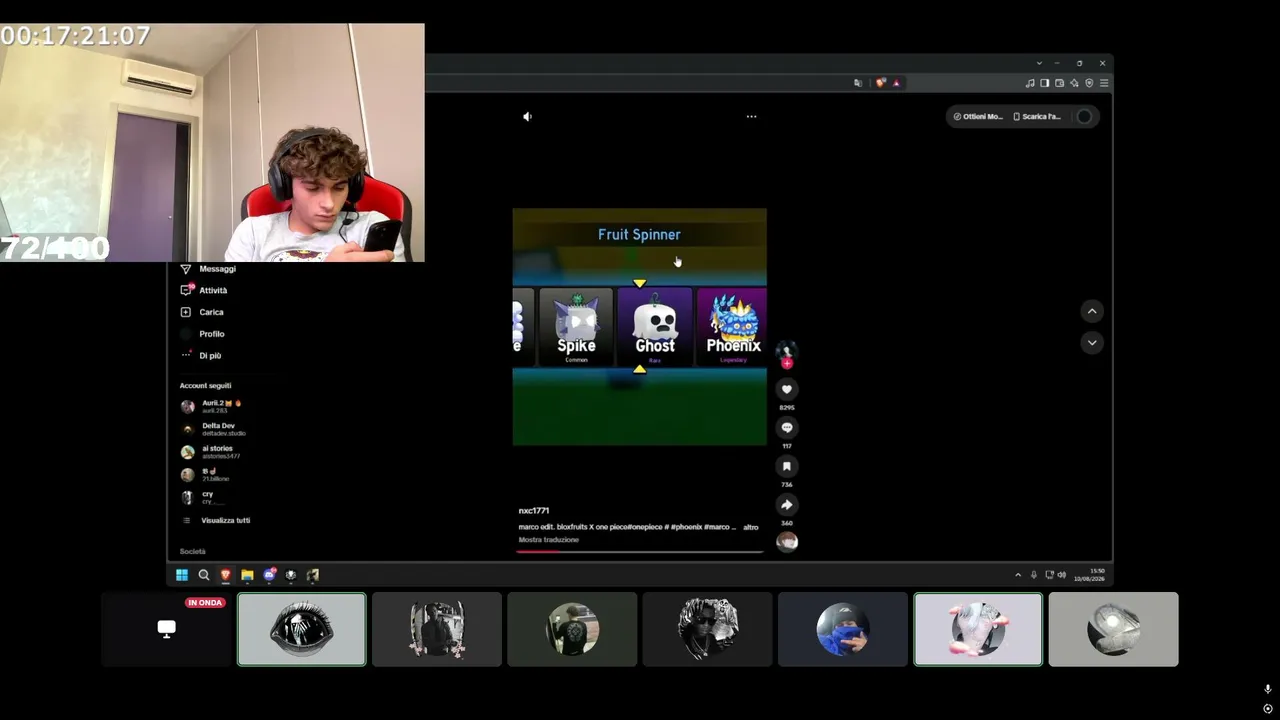Open the sound disc below share button
The image size is (1280, 720).
787,541
